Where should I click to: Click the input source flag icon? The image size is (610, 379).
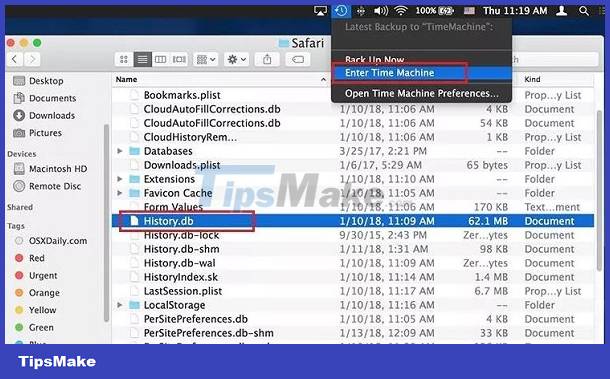pos(469,11)
